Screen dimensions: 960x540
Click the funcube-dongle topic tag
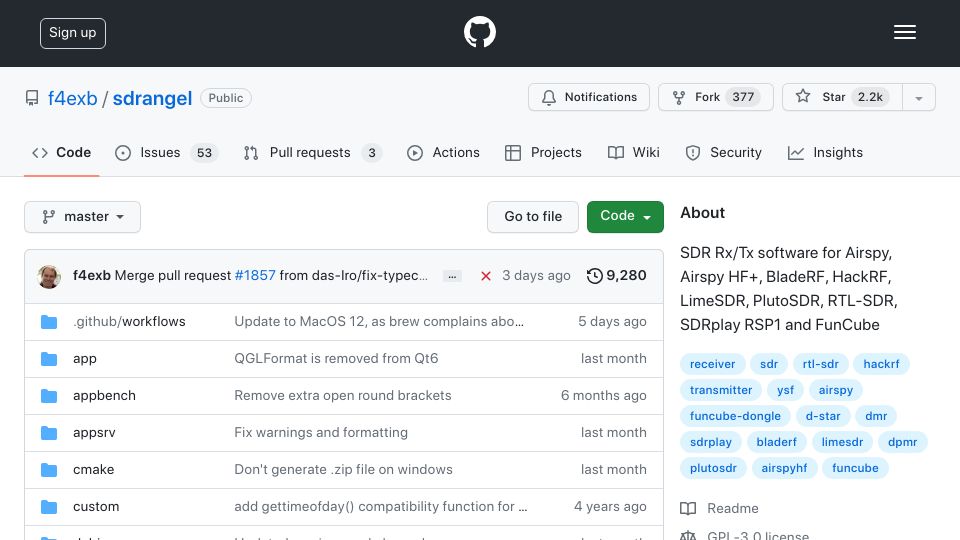pyautogui.click(x=735, y=416)
